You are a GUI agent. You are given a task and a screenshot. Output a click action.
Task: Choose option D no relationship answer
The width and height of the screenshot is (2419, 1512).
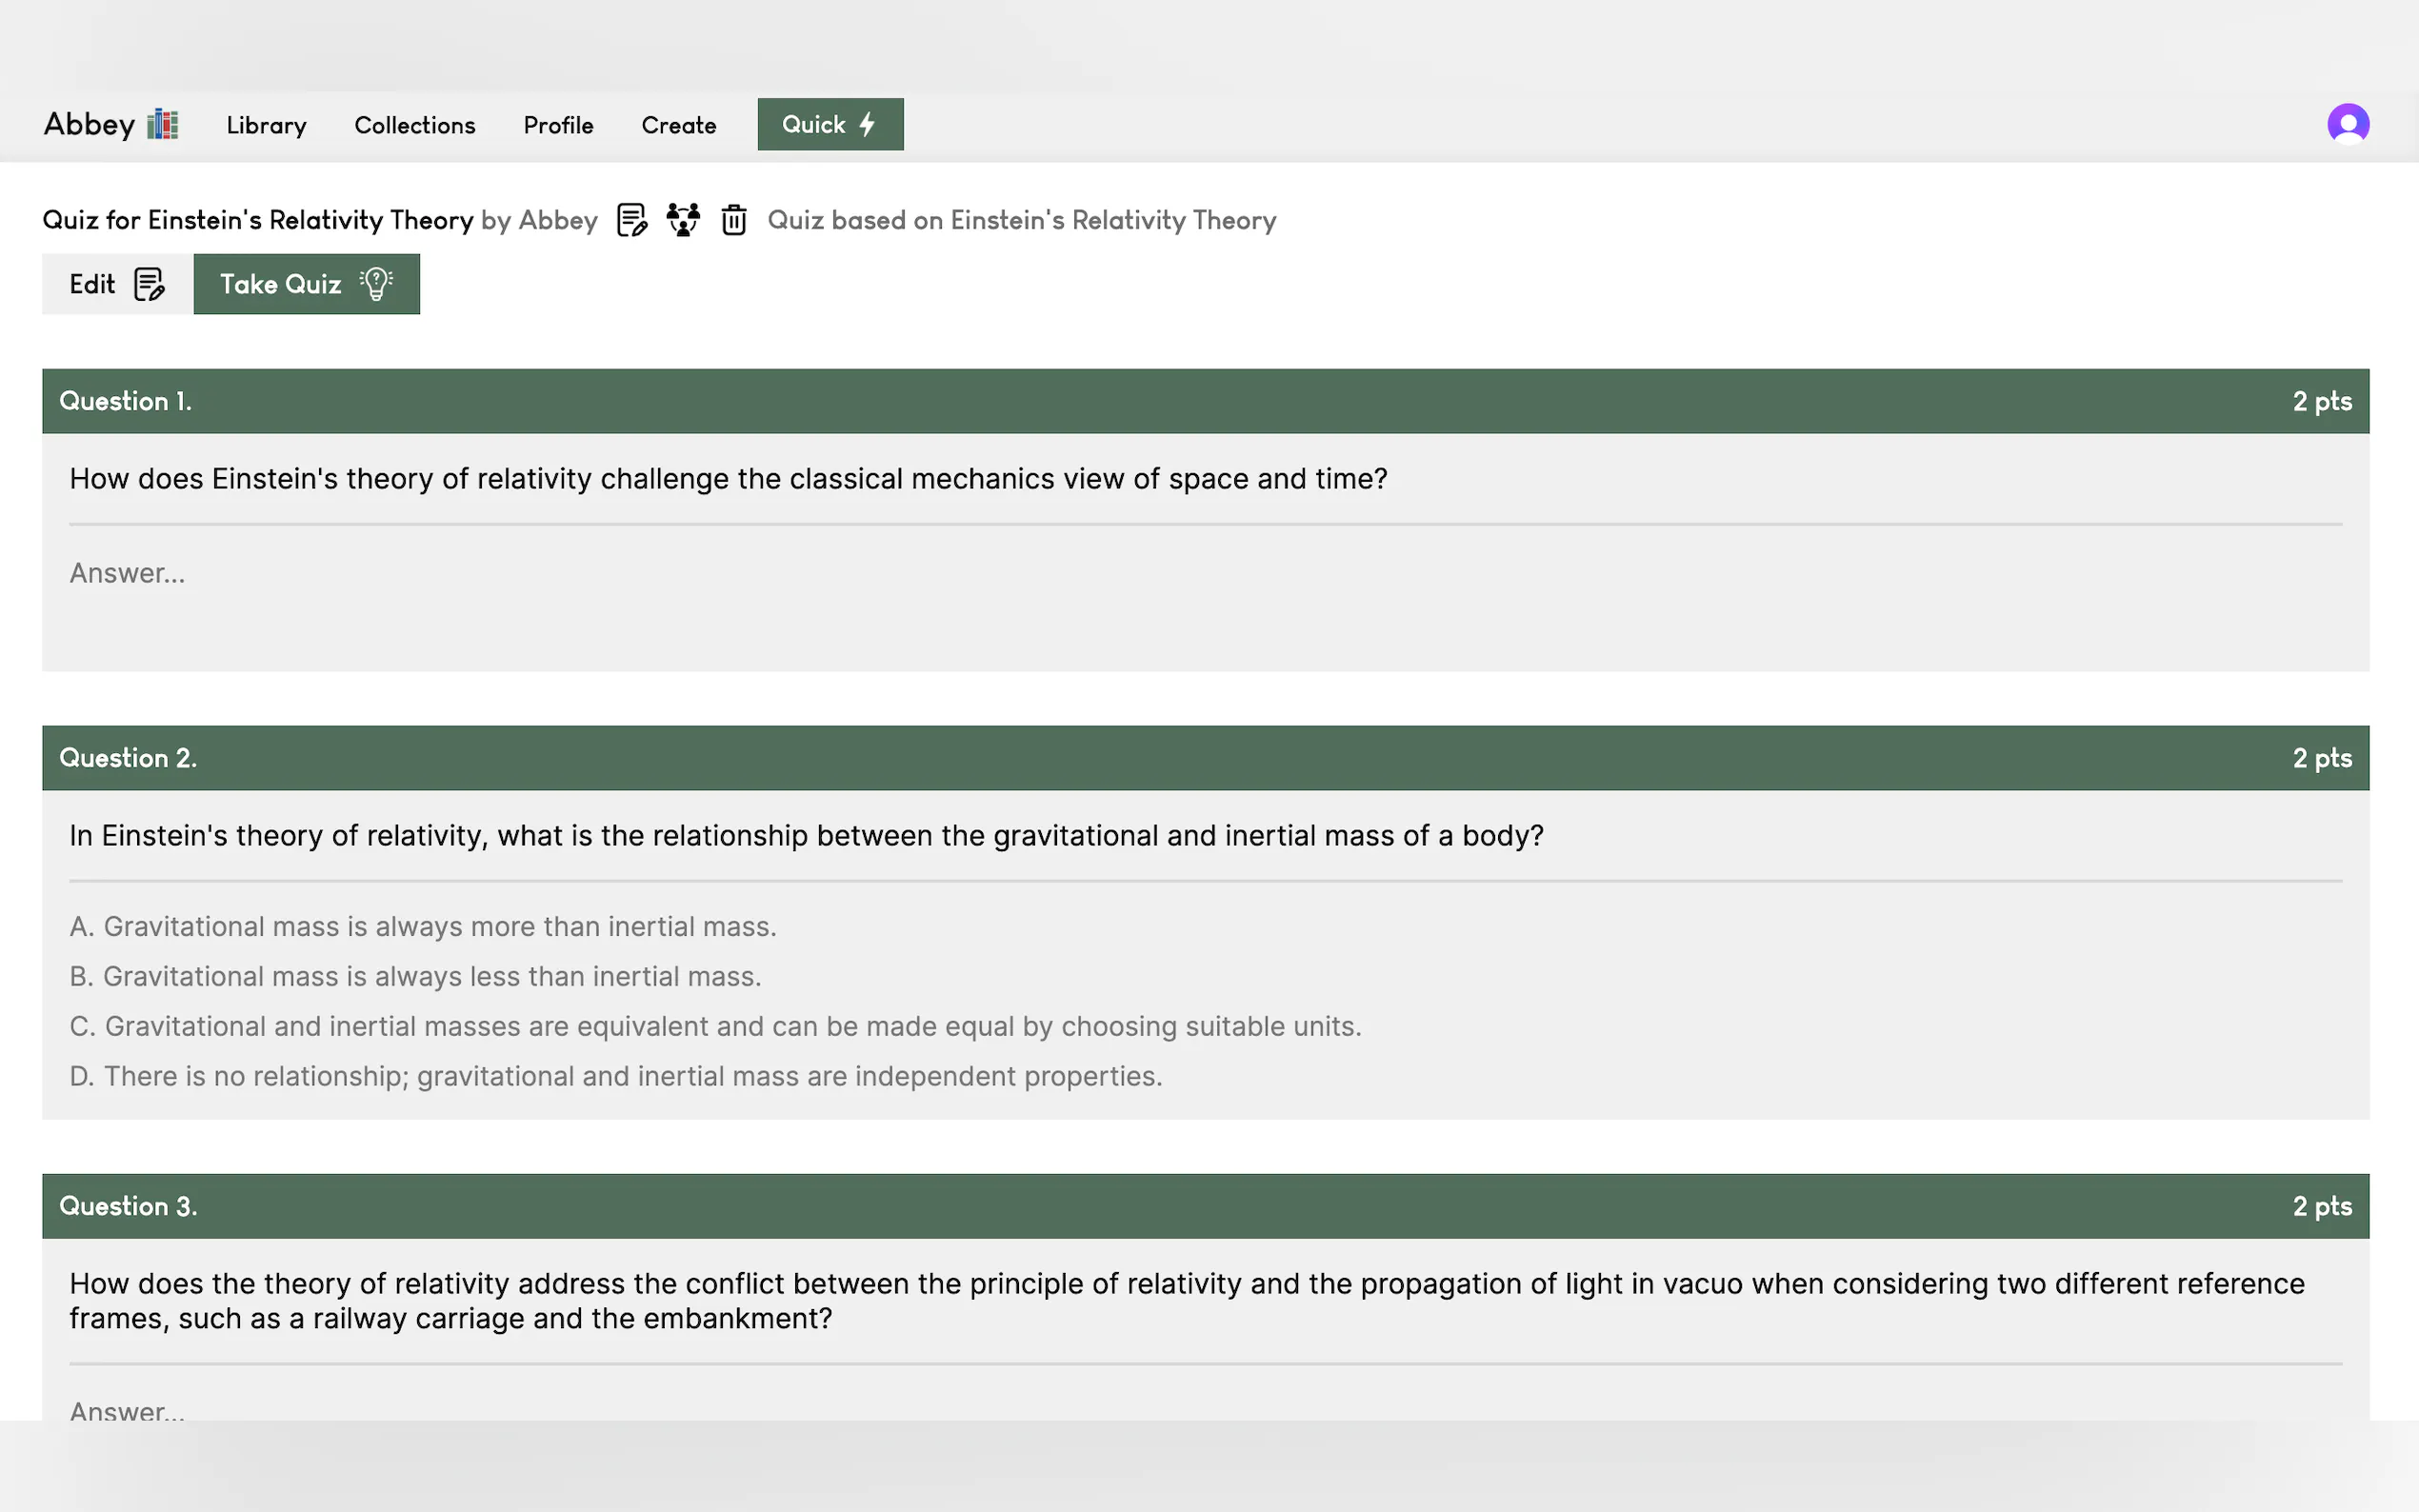pyautogui.click(x=615, y=1076)
